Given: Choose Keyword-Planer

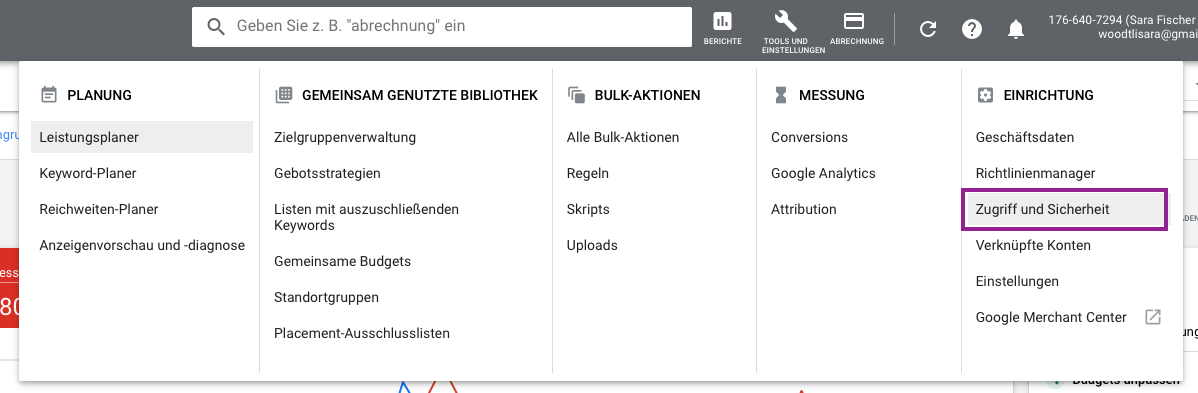Looking at the screenshot, I should coord(88,174).
